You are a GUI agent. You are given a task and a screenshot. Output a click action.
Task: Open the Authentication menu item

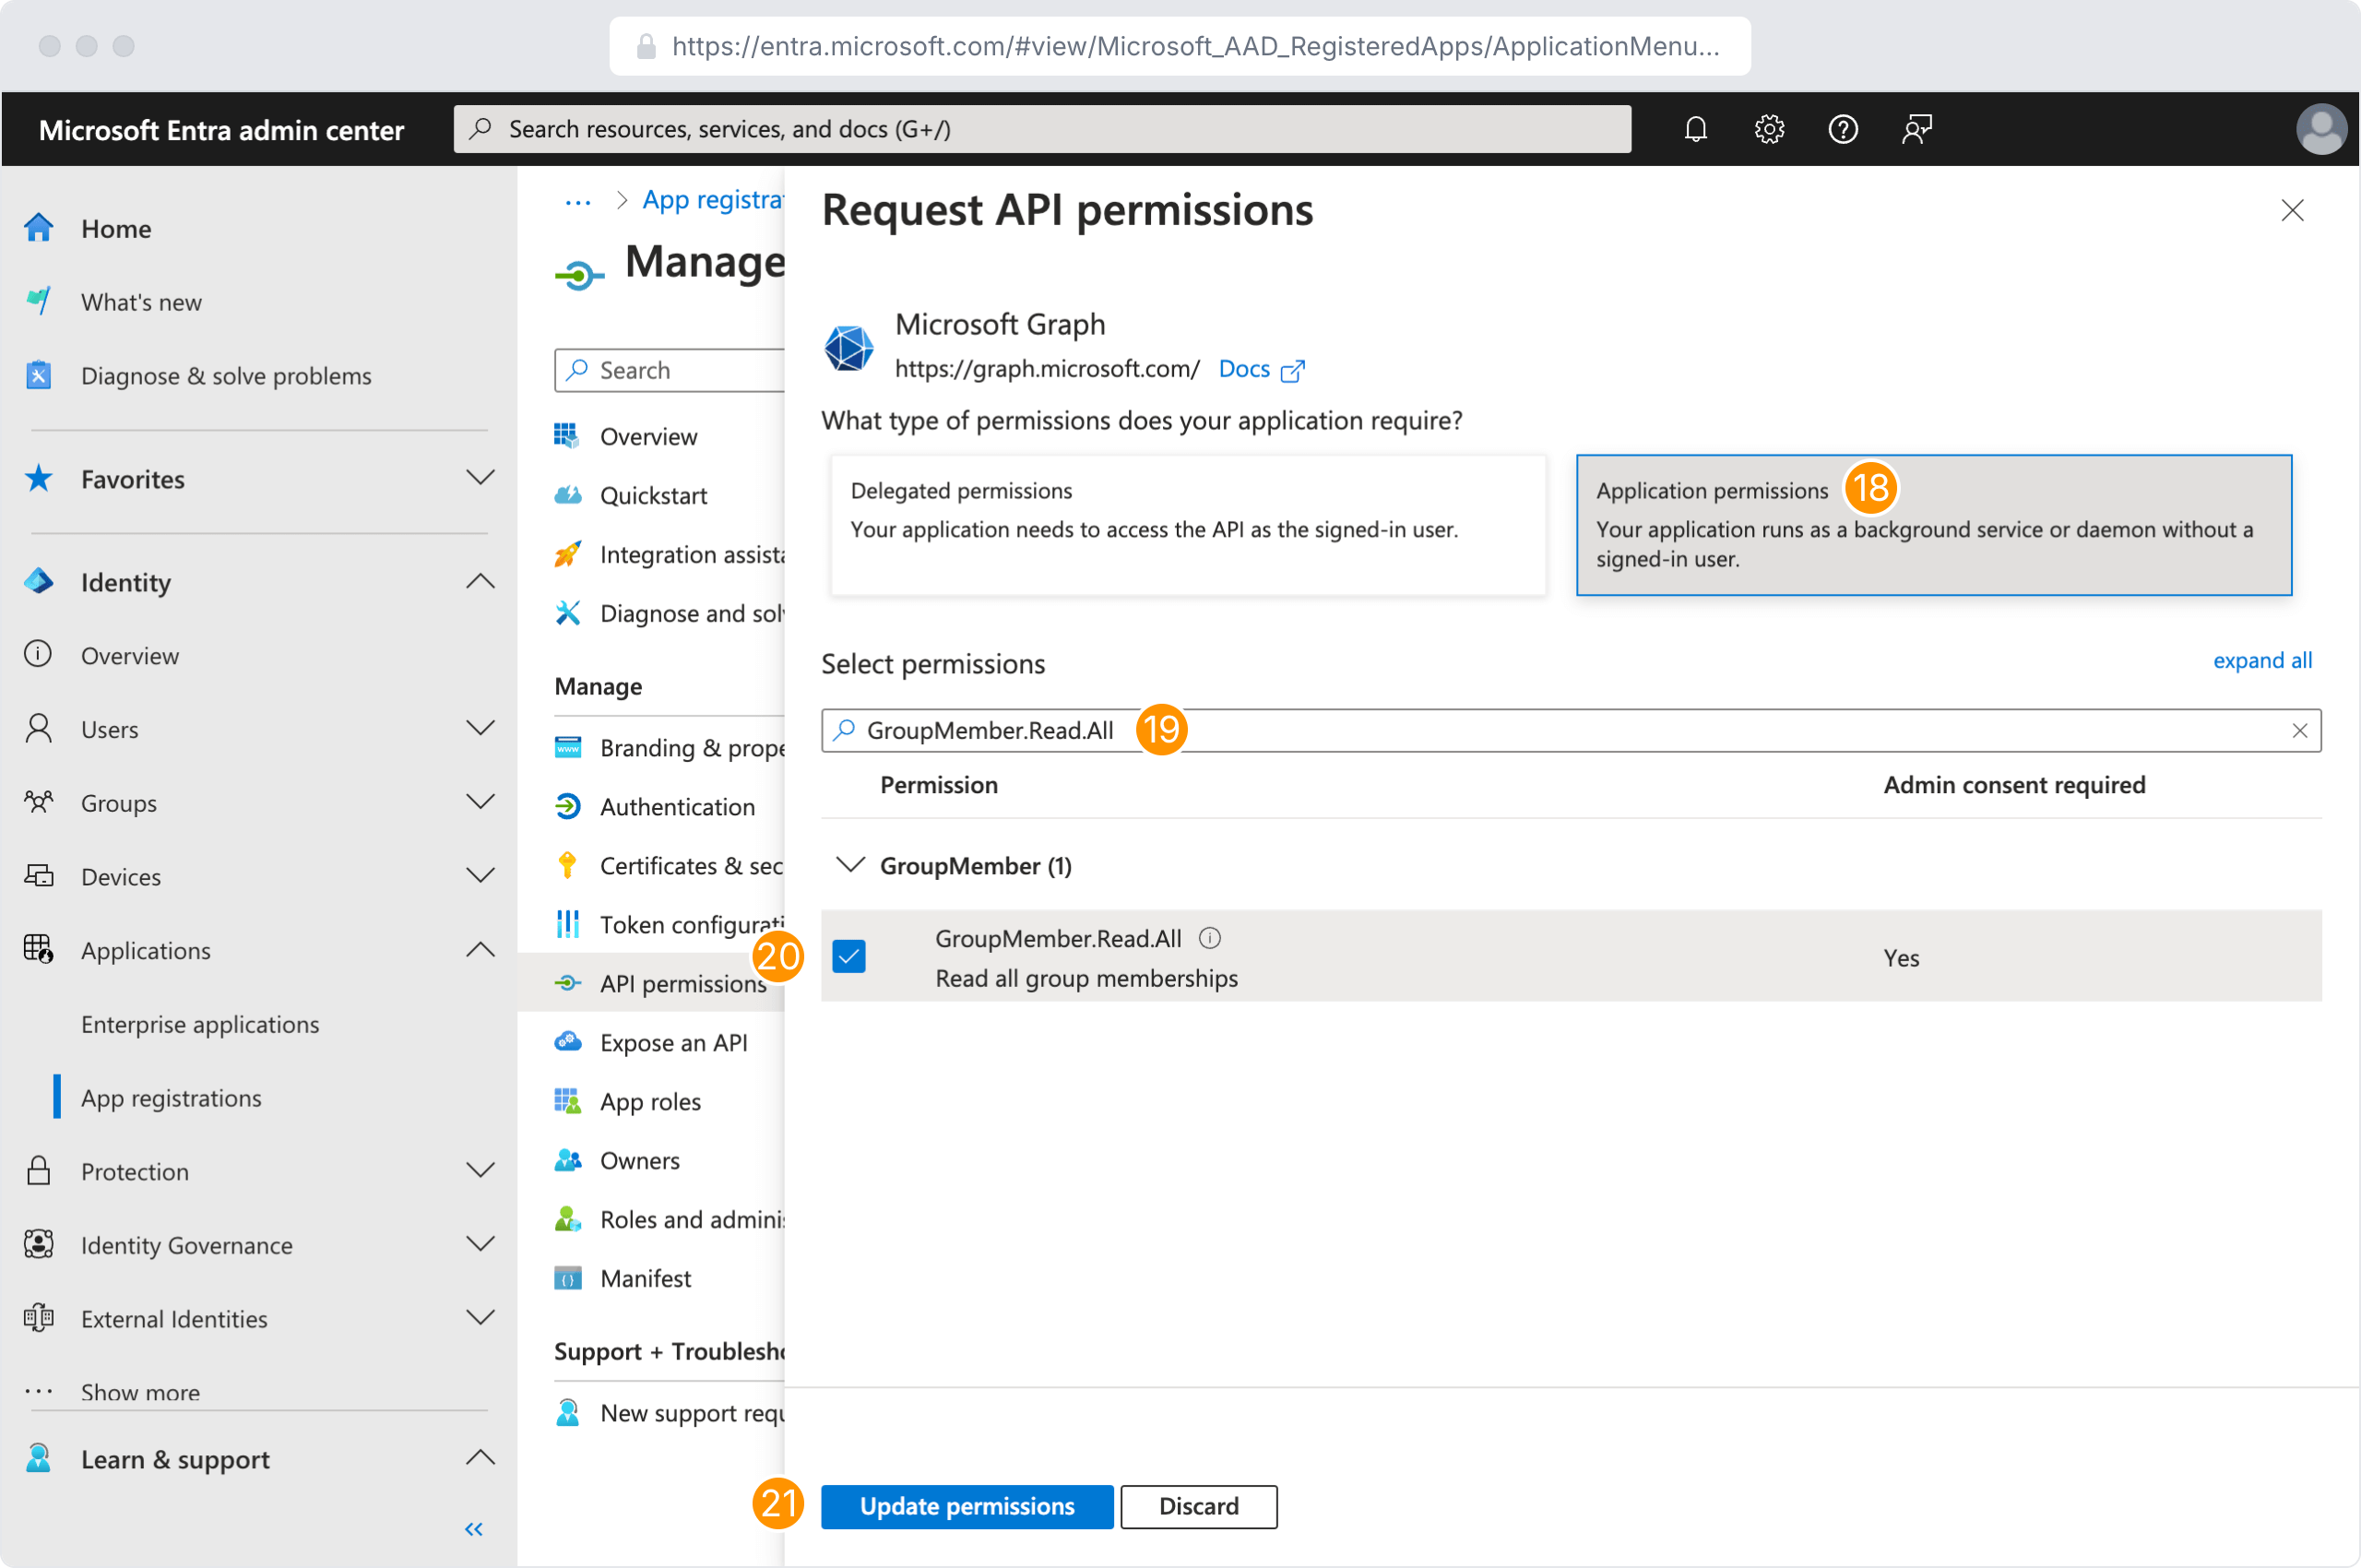point(677,806)
